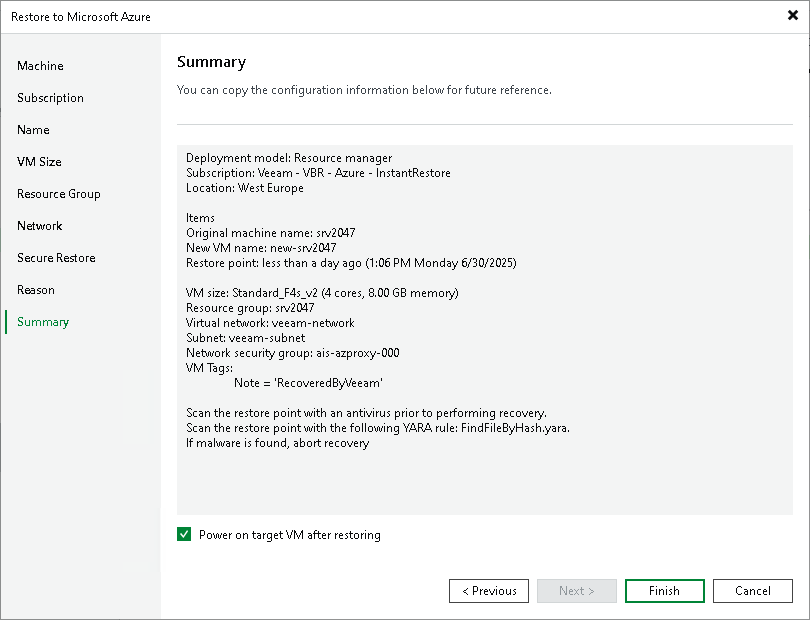The image size is (810, 620).
Task: Go to the Subscription step
Action: (x=50, y=98)
